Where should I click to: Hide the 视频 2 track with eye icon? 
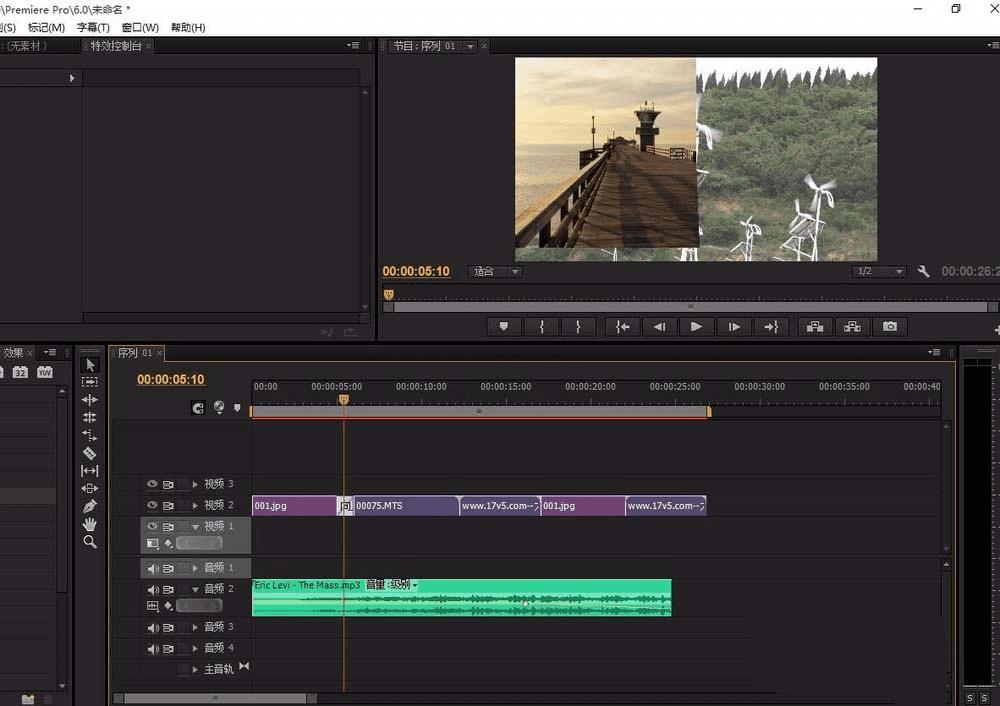coord(153,506)
